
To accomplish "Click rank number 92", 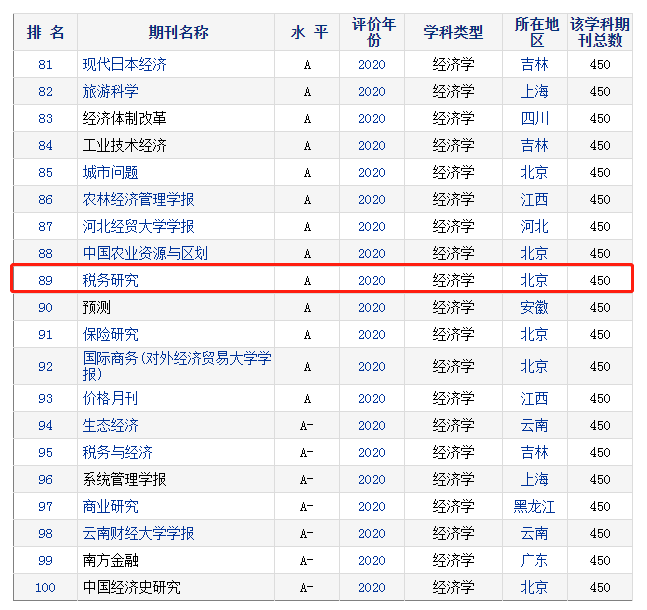I will (x=45, y=366).
